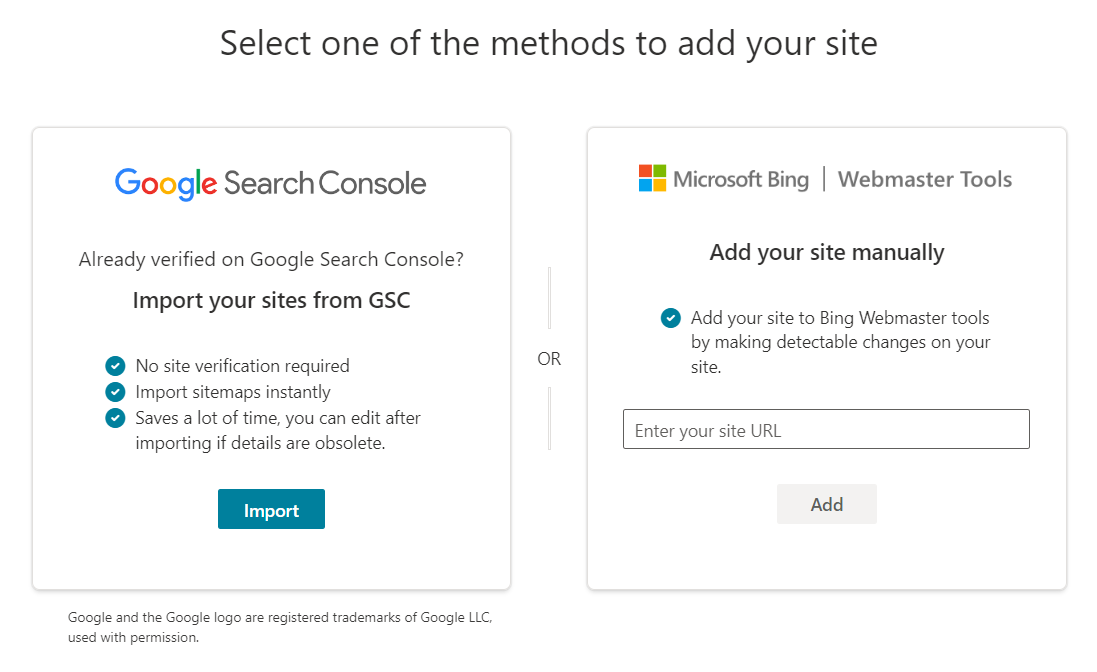Click the "Microsoft Bing" wordmark
This screenshot has width=1097, height=672.
pyautogui.click(x=742, y=178)
